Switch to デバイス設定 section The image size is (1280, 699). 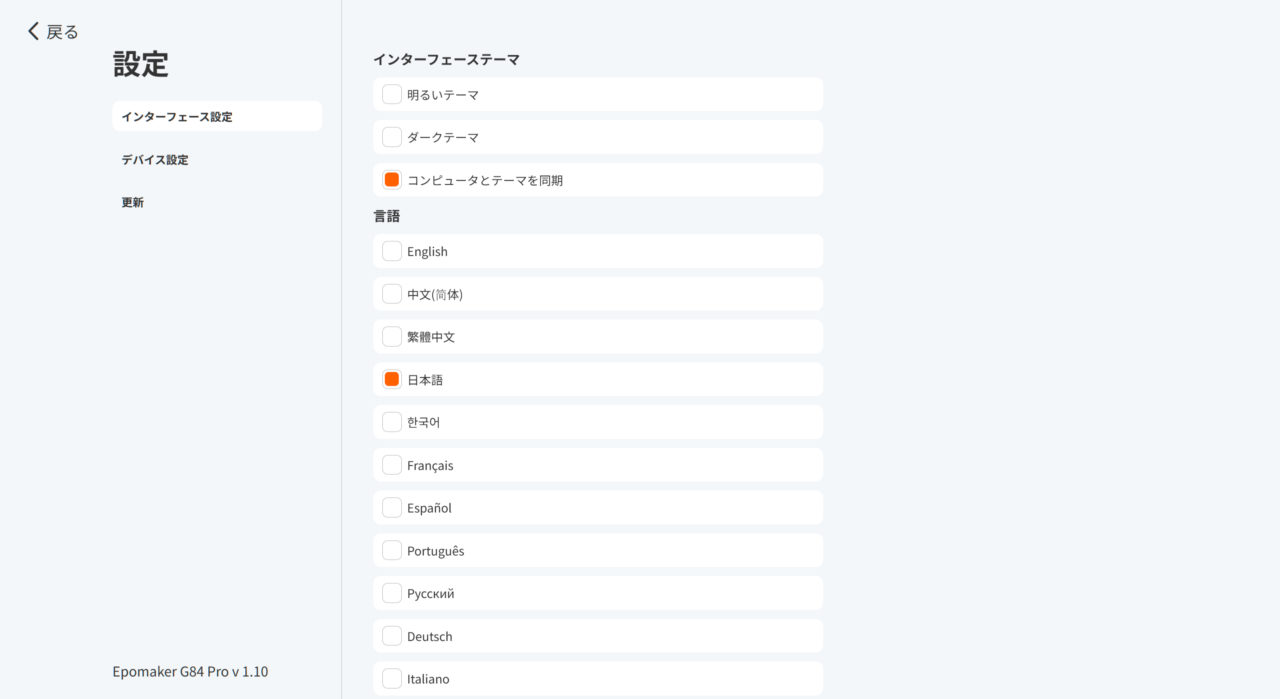click(x=155, y=159)
